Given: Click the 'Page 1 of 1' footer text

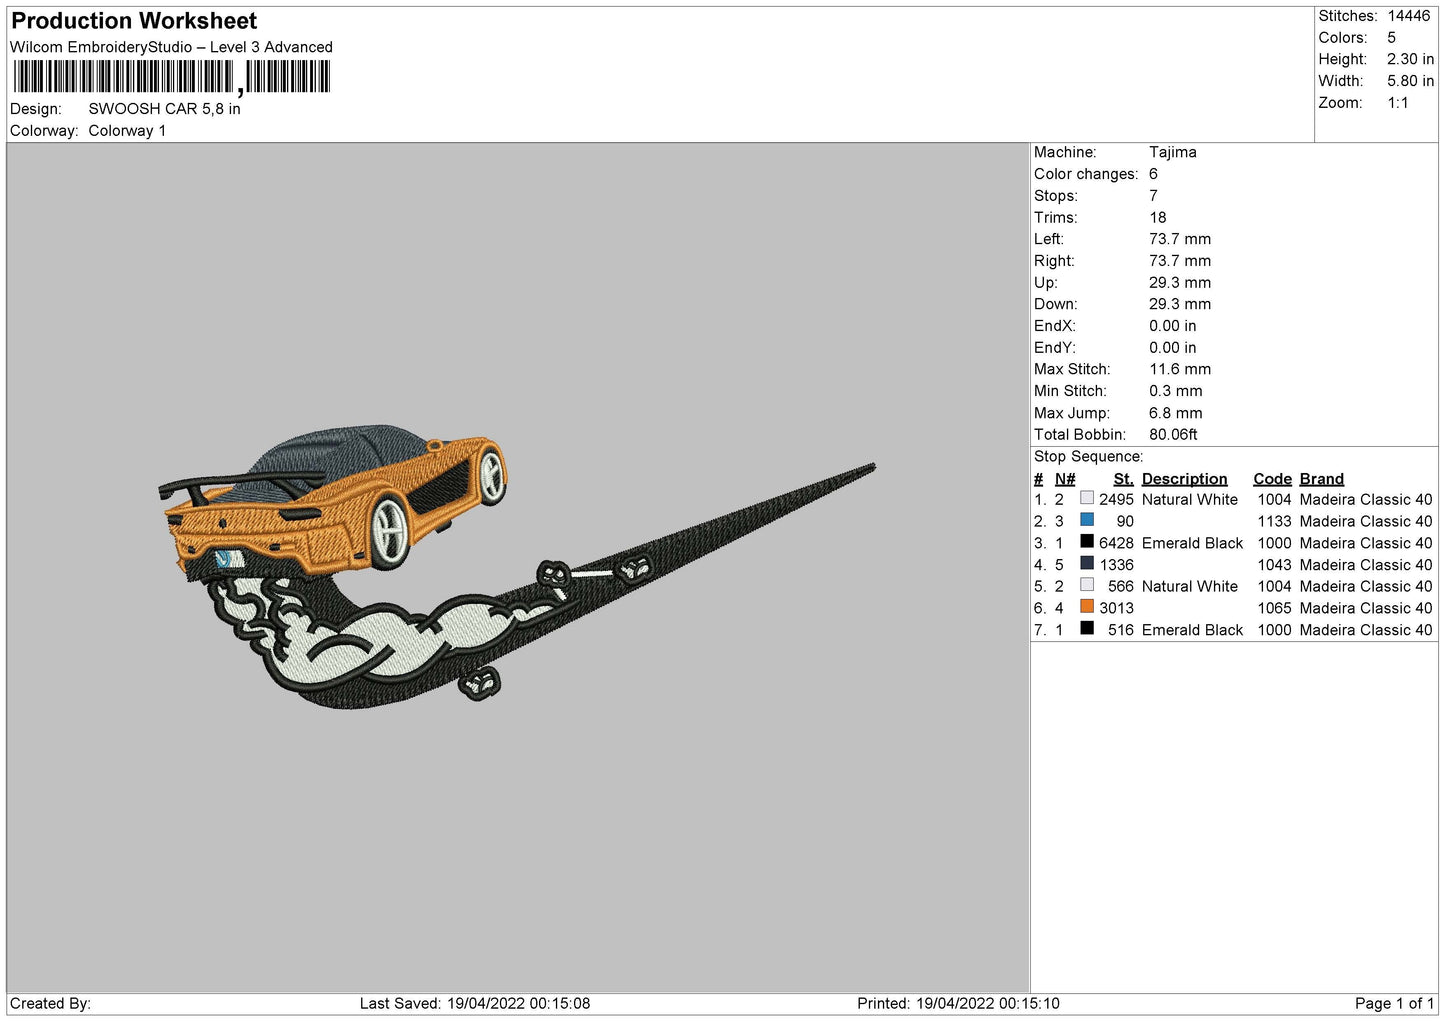Looking at the screenshot, I should [1394, 1004].
